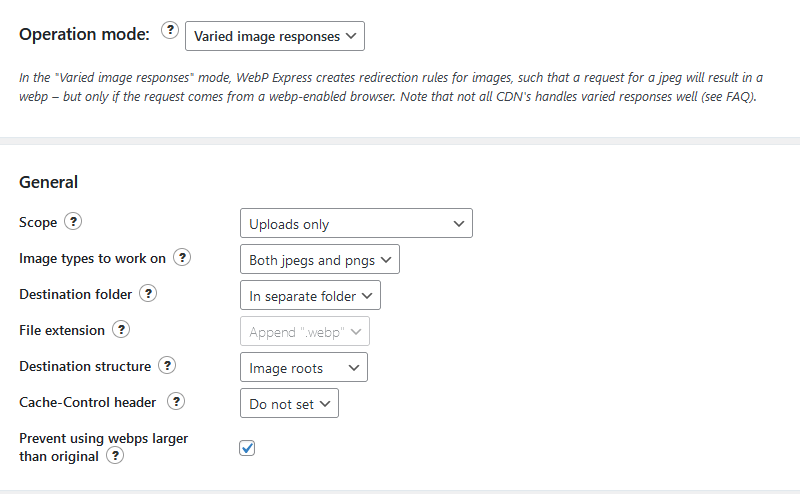View the File extension help icon

pyautogui.click(x=121, y=329)
